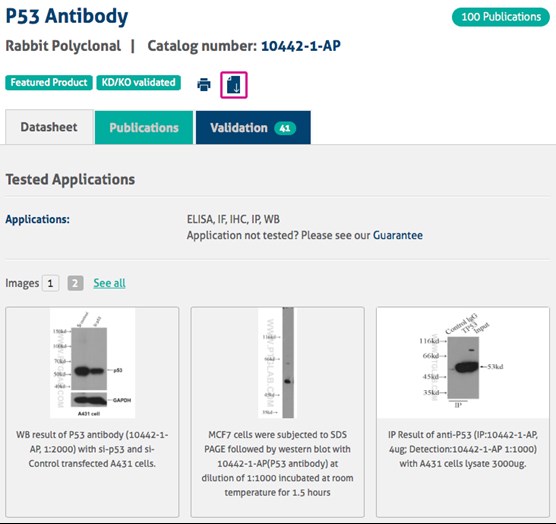Open the MCF7 western blot thumbnail

276,363
